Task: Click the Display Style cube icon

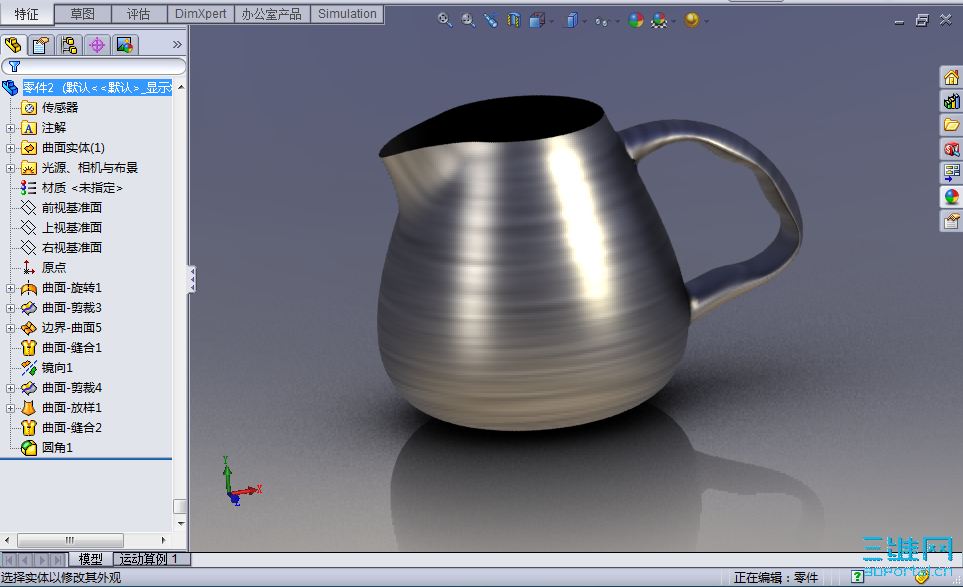Action: pyautogui.click(x=571, y=20)
